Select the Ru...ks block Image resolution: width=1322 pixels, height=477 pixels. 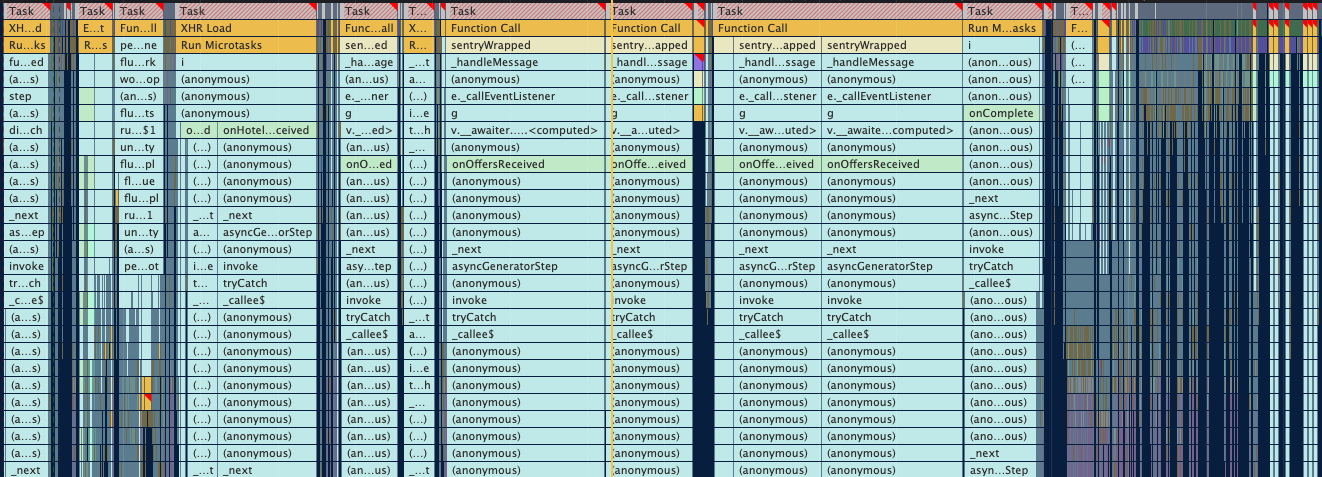[25, 45]
